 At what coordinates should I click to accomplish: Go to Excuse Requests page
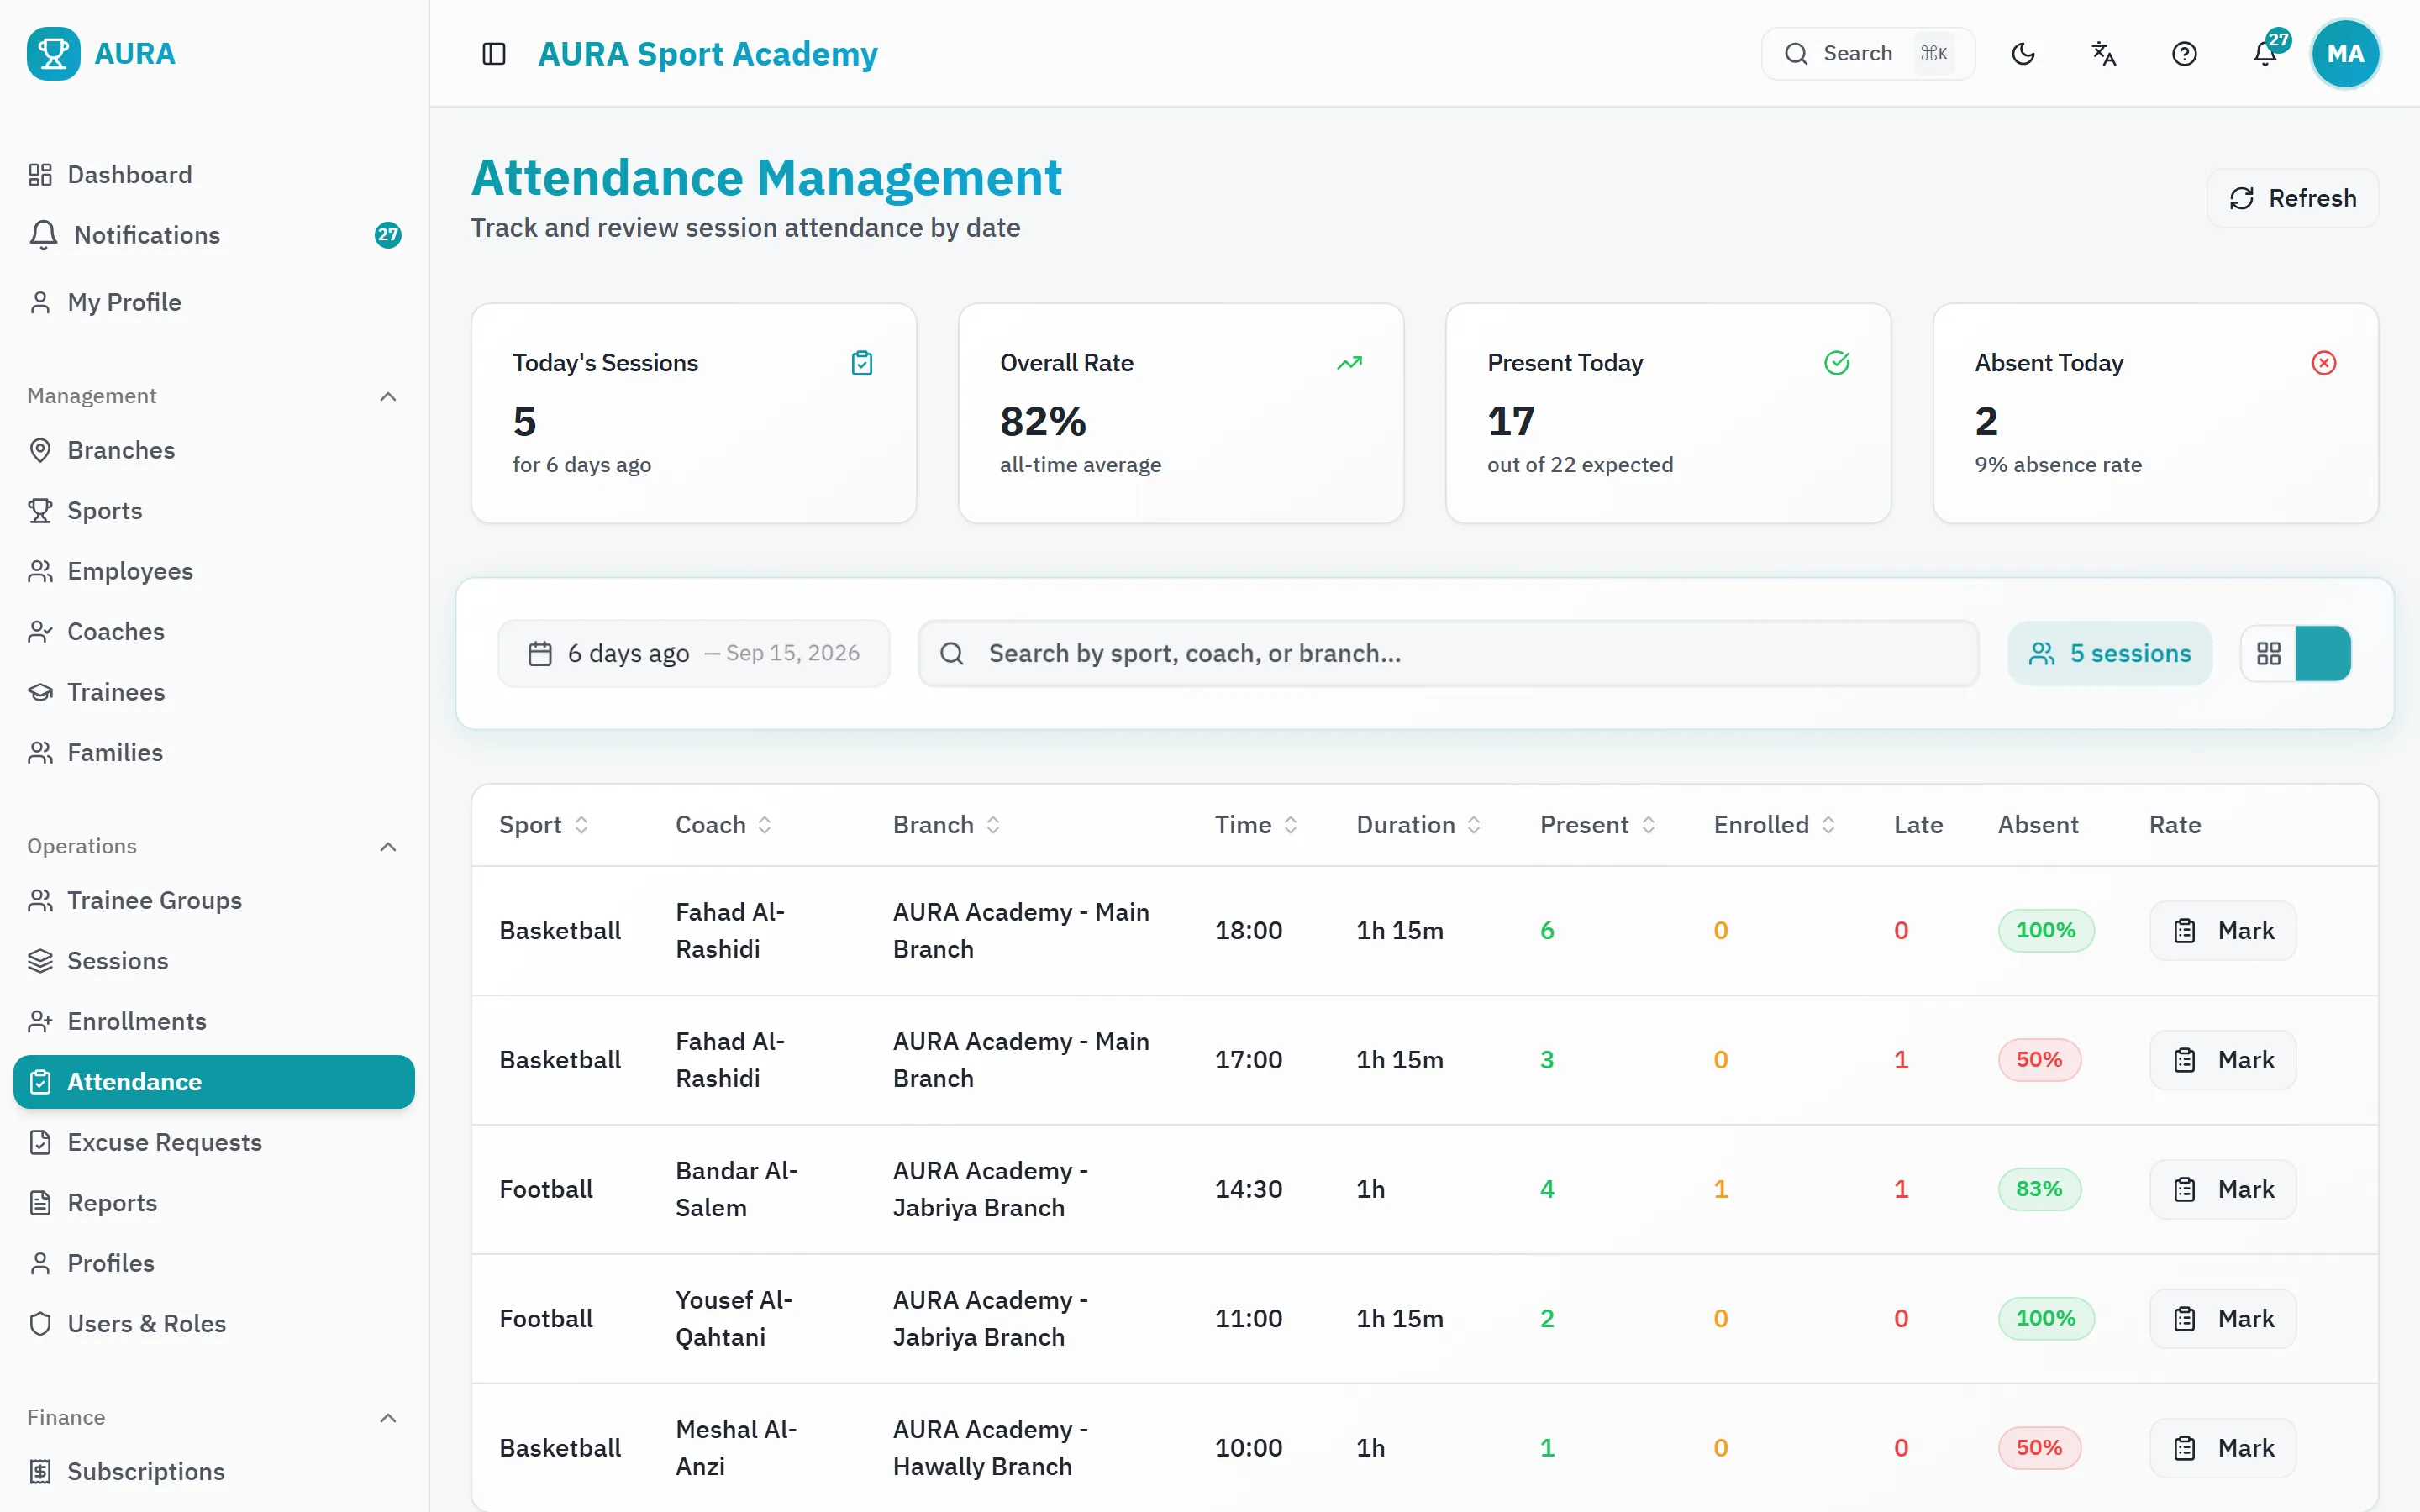pyautogui.click(x=214, y=1142)
